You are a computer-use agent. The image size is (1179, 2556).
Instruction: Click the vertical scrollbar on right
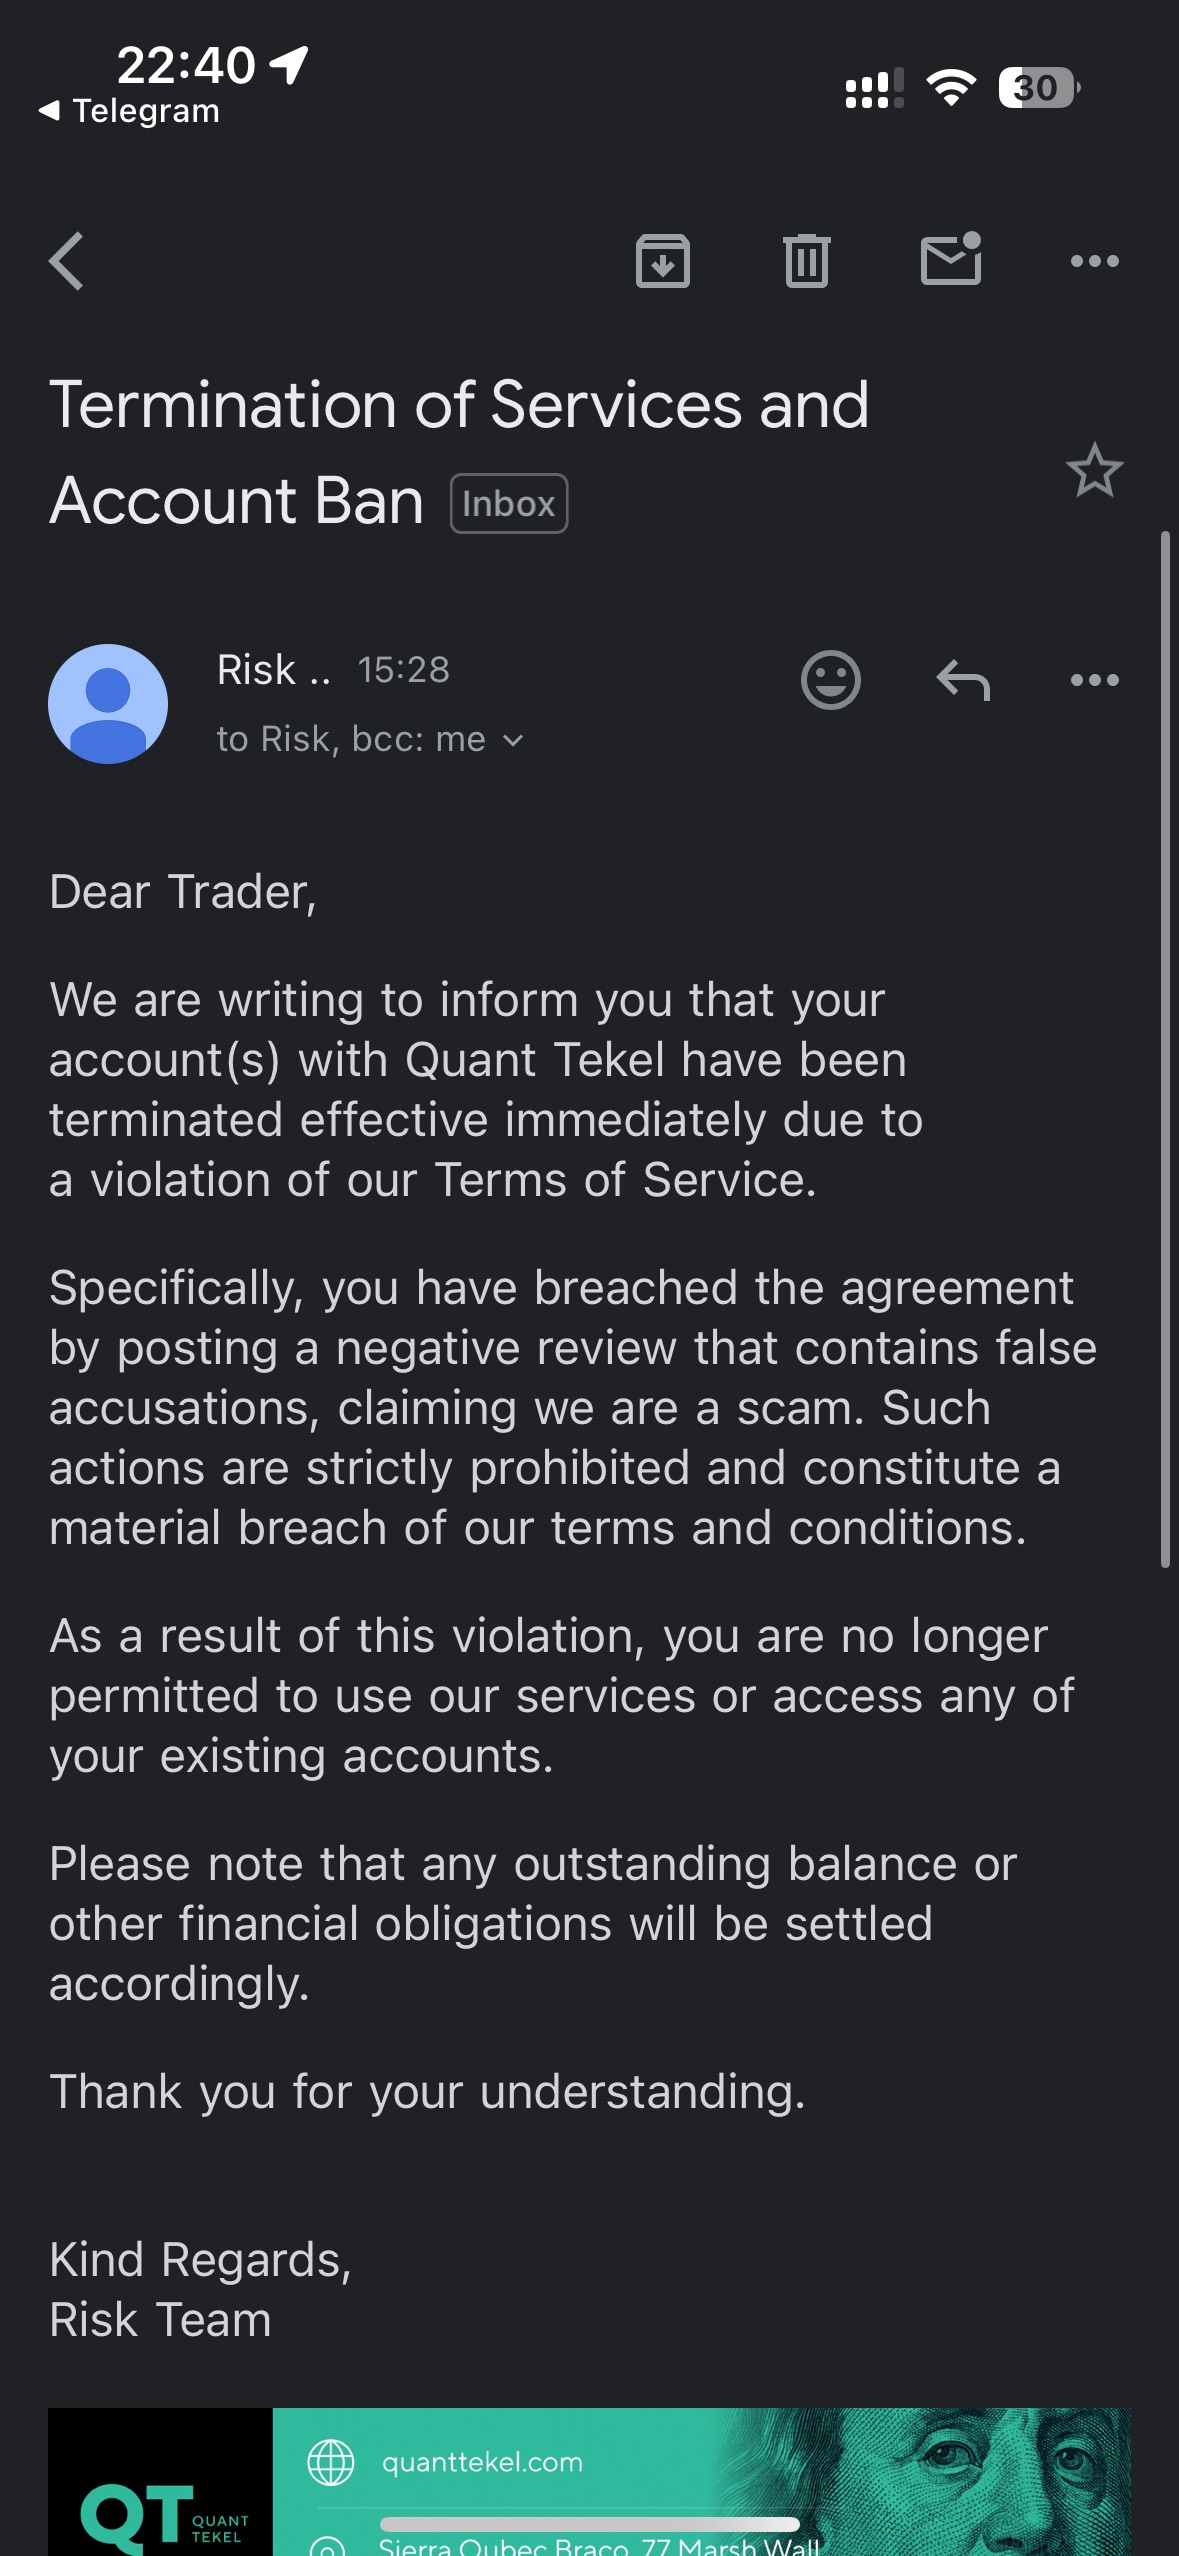point(1164,1050)
